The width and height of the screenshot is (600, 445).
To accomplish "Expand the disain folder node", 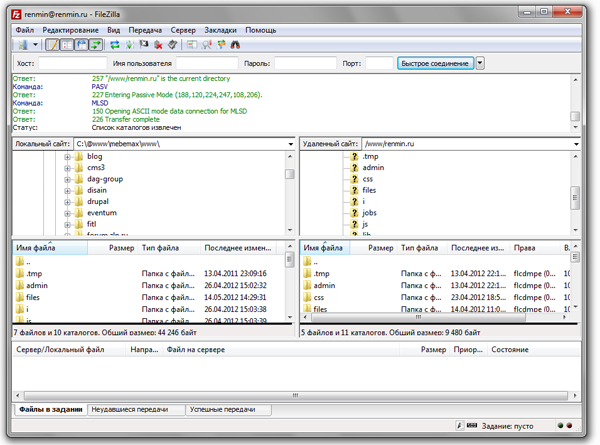I will click(x=67, y=191).
